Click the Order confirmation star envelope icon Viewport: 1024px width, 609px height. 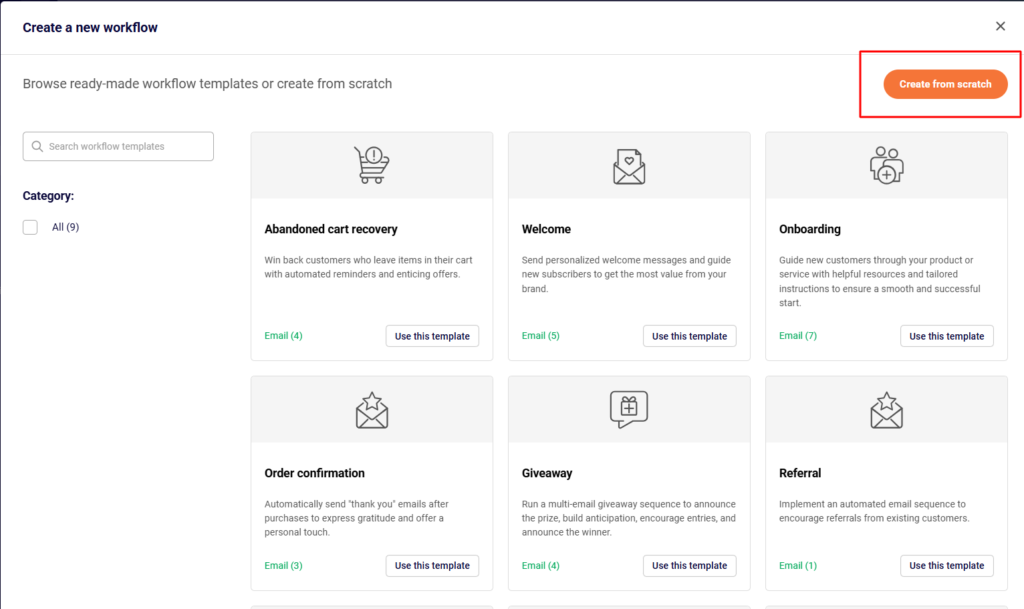[x=372, y=410]
